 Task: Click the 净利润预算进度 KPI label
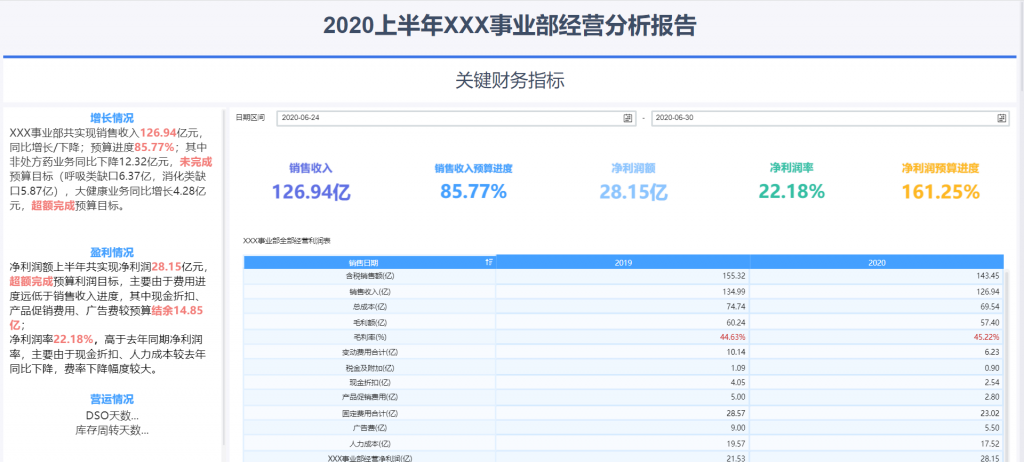[940, 168]
